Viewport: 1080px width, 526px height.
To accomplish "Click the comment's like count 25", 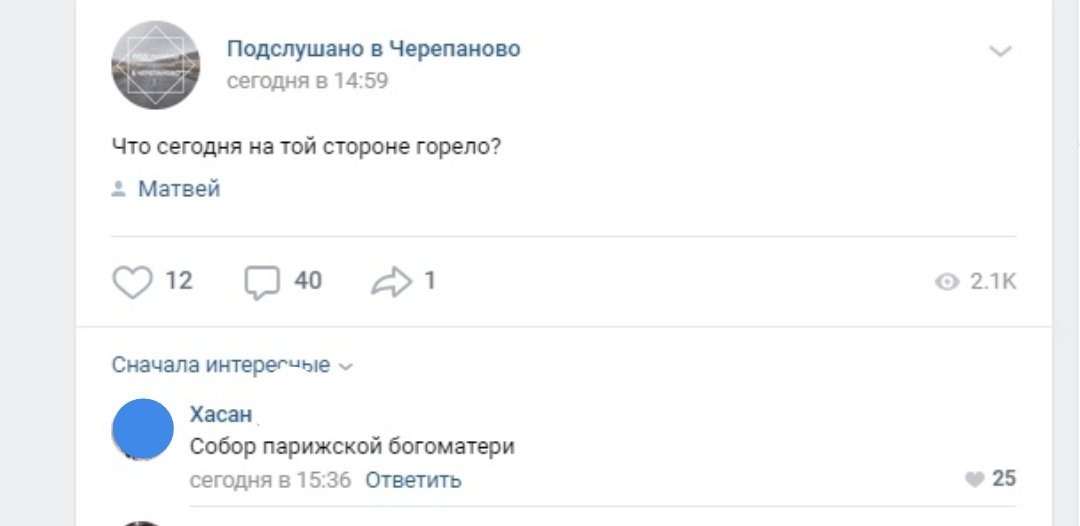I will (1004, 479).
